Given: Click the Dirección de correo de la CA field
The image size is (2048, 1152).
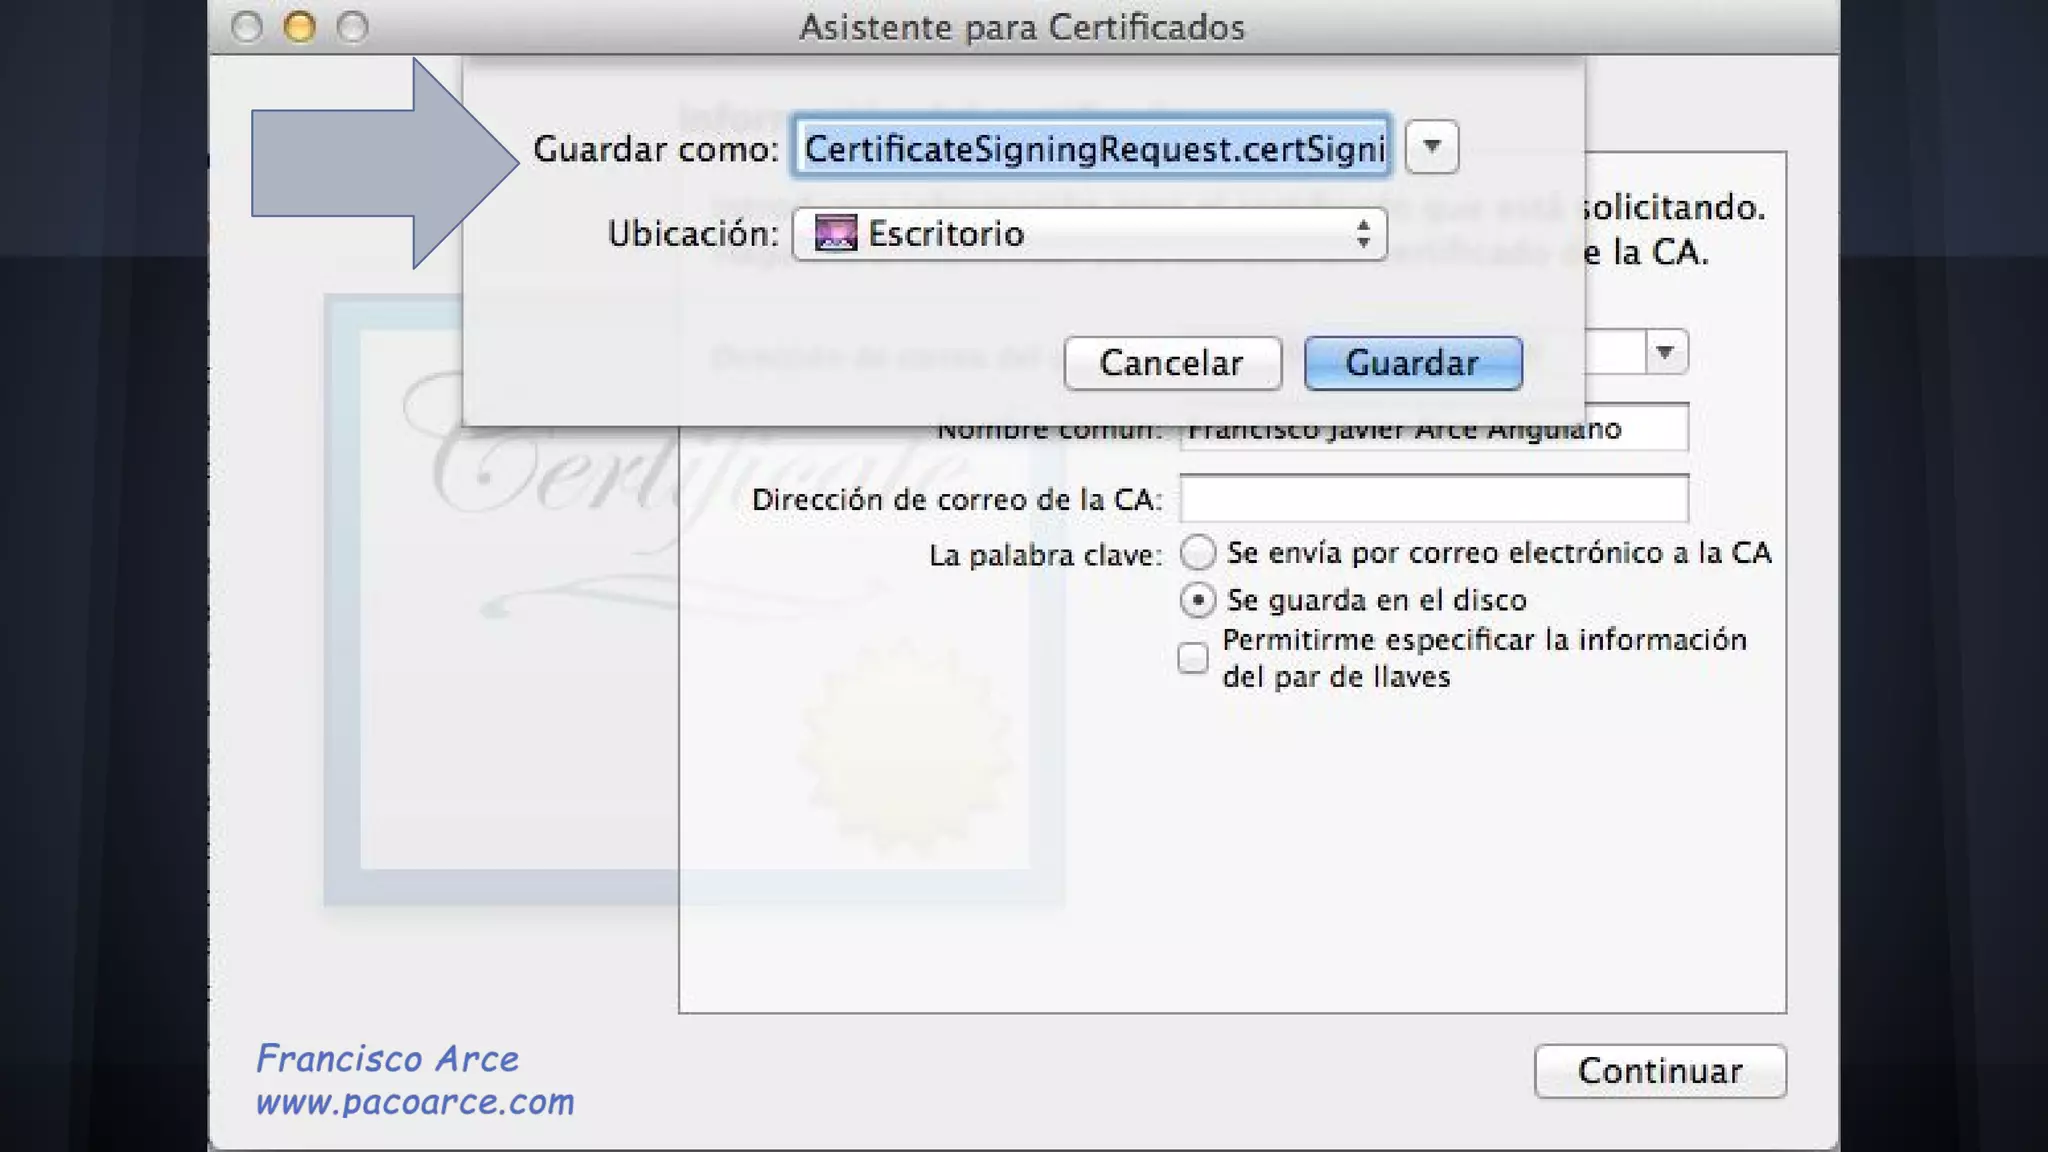Looking at the screenshot, I should click(x=1433, y=498).
